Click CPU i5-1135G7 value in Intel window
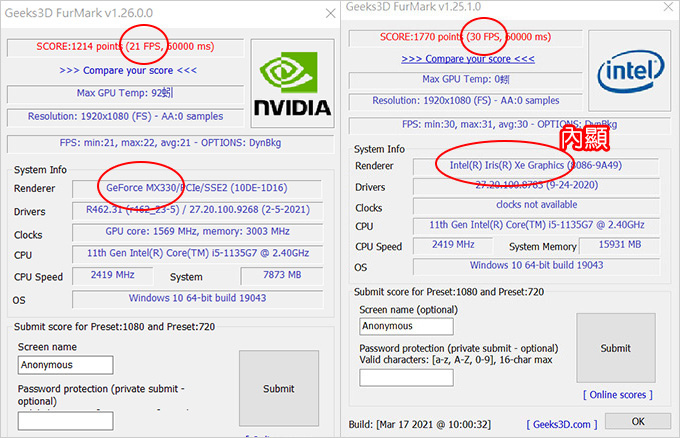 (536, 225)
